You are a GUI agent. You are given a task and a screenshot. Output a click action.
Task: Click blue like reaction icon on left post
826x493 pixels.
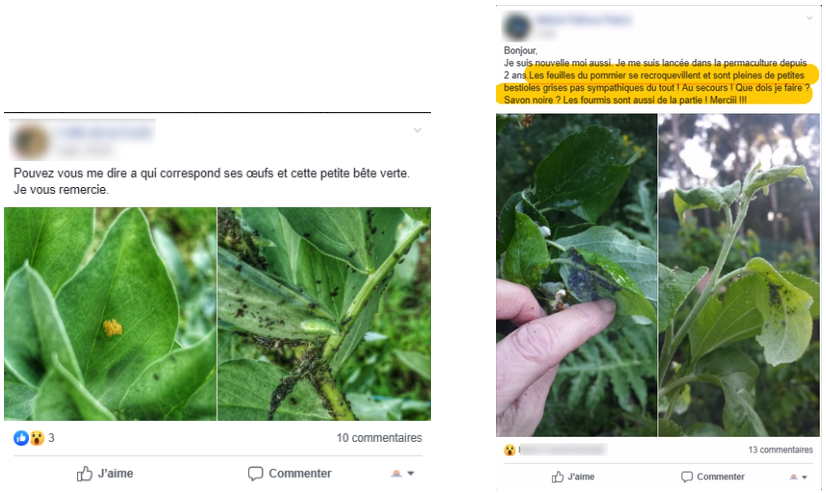pyautogui.click(x=21, y=438)
